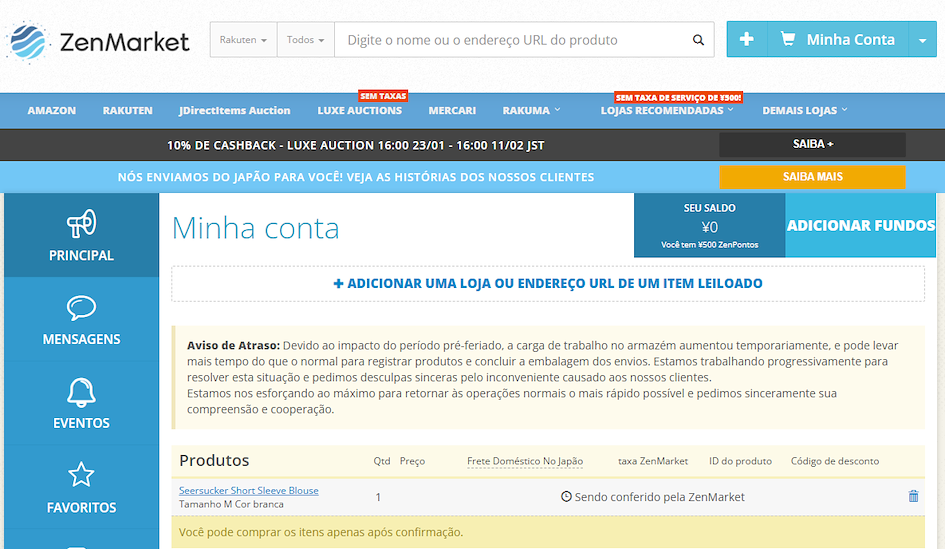945x549 pixels.
Task: Go to the AMAZON tab
Action: pyautogui.click(x=52, y=110)
